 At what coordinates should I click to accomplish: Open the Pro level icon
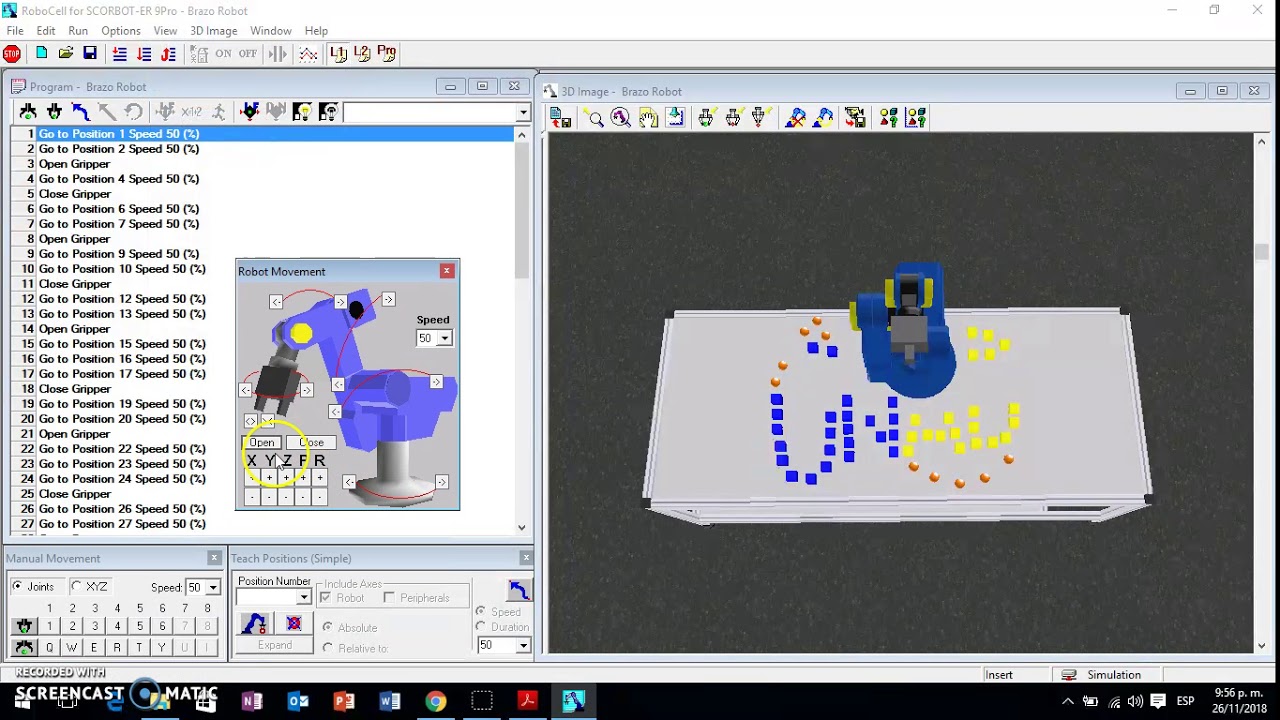(x=386, y=54)
